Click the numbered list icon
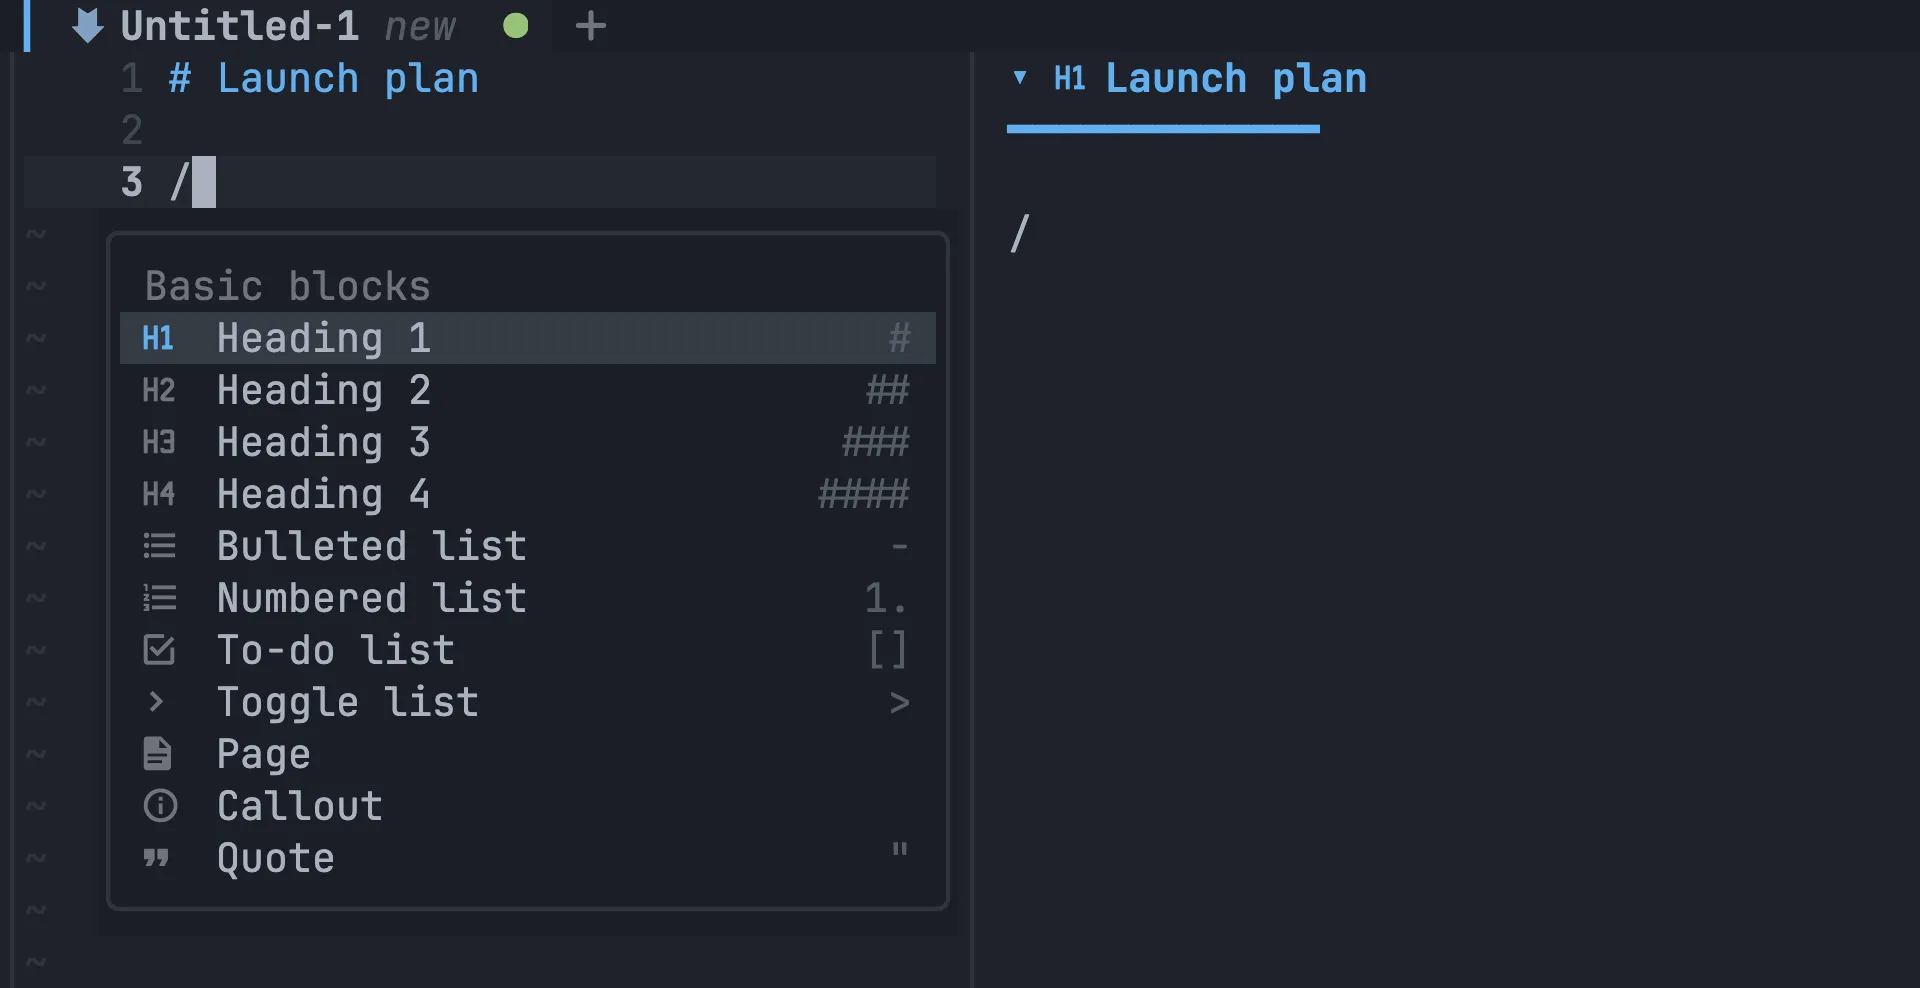 (159, 598)
